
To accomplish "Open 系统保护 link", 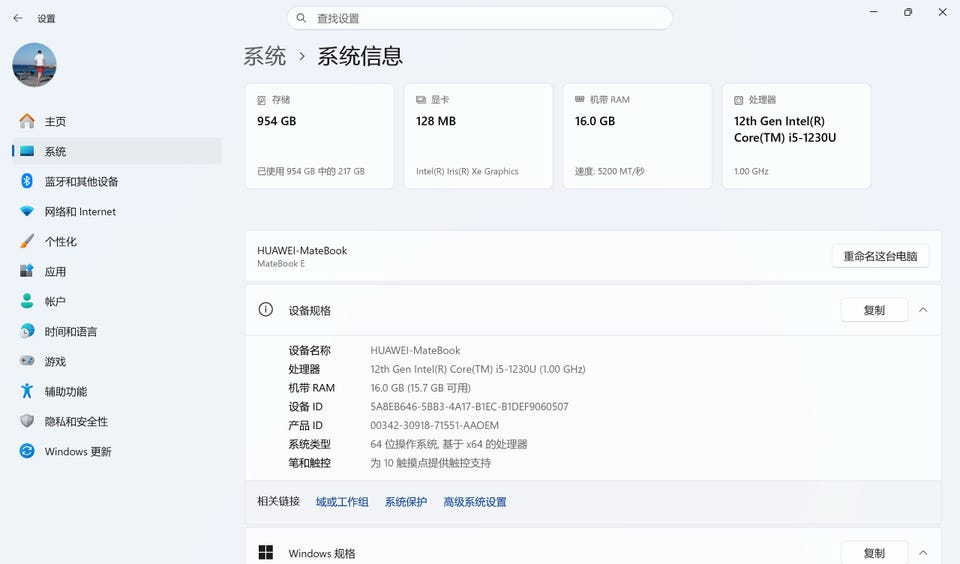I will click(406, 502).
